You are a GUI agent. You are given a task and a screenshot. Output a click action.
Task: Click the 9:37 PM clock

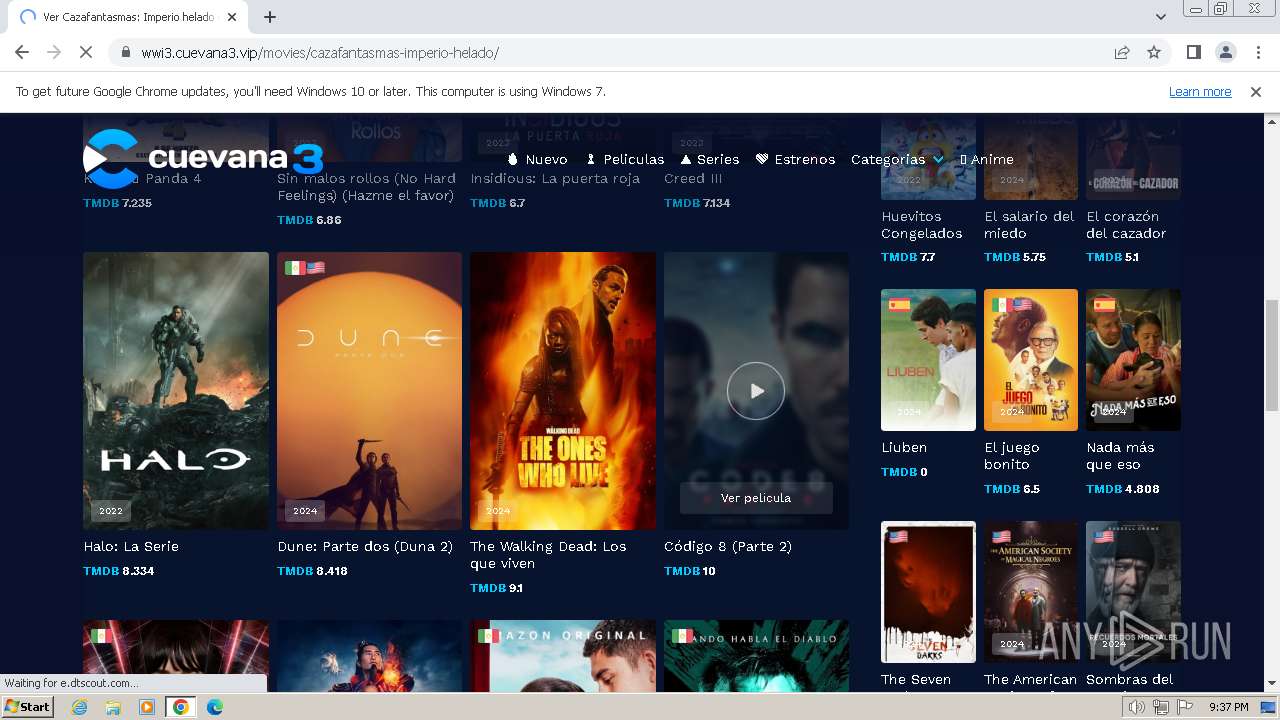(1228, 707)
